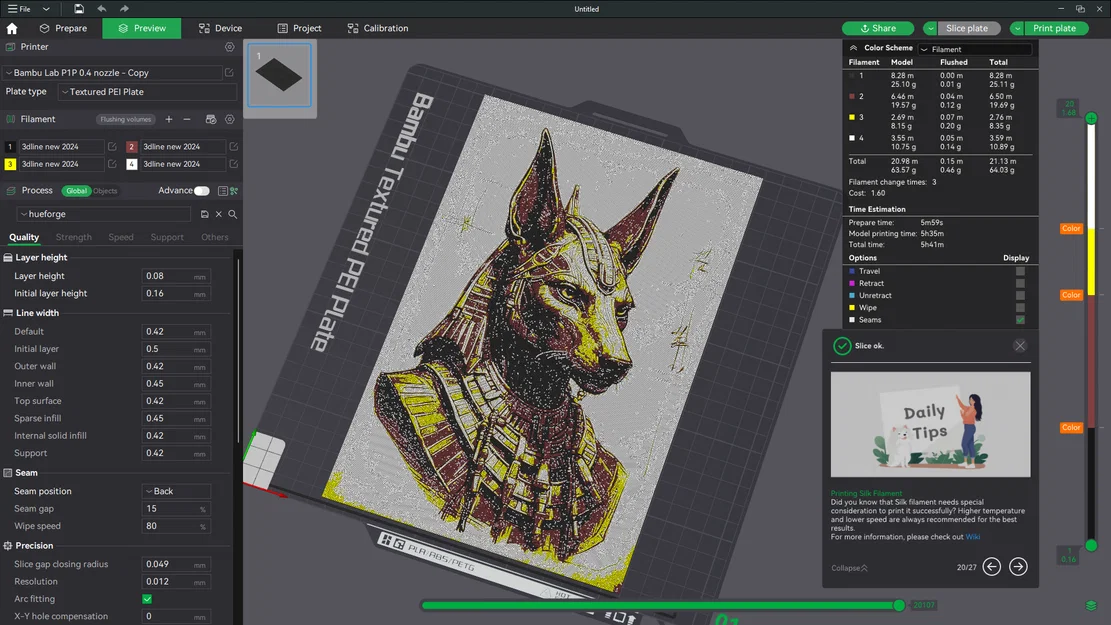Click horizontal move slider handle
Image resolution: width=1111 pixels, height=625 pixels.
[899, 605]
